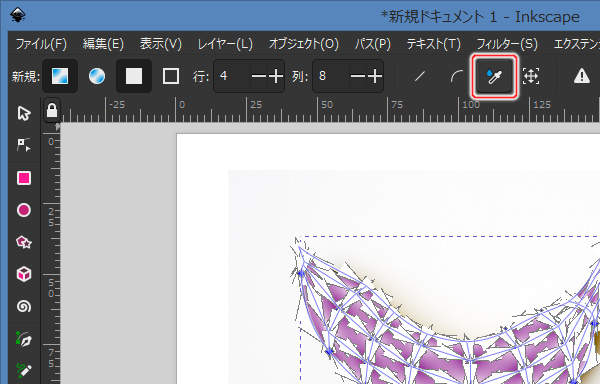
Task: Select the Rectangle tool
Action: coord(24,178)
